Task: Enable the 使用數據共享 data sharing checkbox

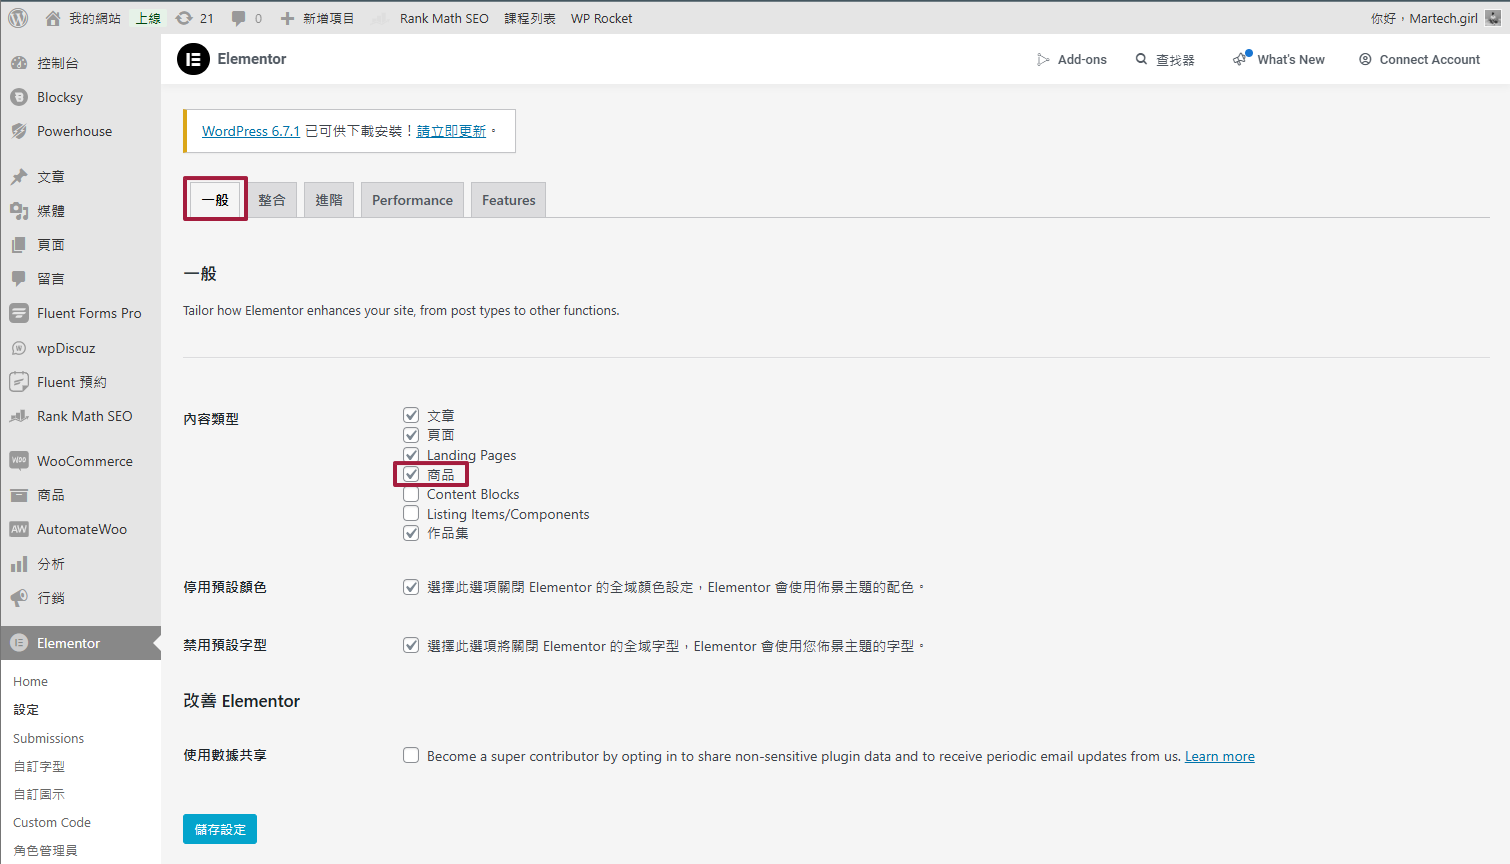Action: click(x=411, y=755)
